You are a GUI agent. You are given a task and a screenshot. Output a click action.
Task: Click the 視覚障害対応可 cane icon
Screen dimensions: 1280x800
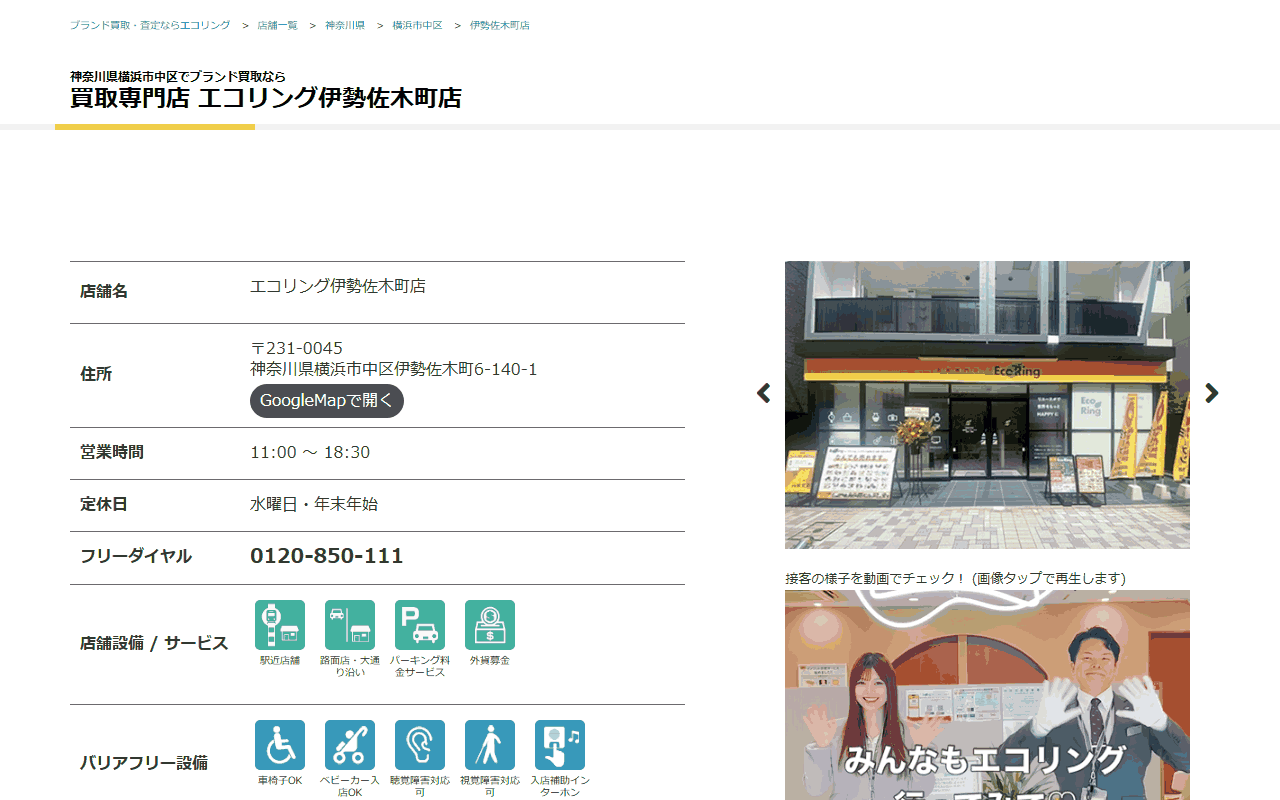pyautogui.click(x=490, y=745)
